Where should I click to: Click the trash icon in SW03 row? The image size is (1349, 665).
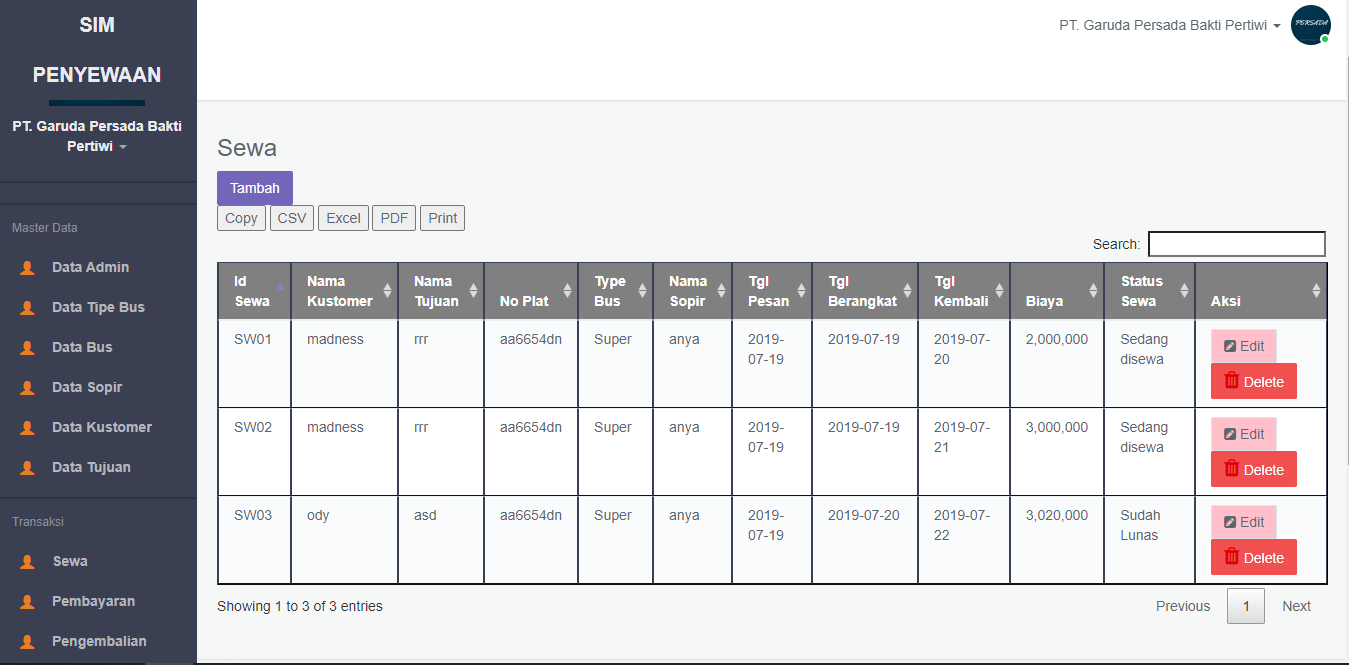pyautogui.click(x=1232, y=557)
